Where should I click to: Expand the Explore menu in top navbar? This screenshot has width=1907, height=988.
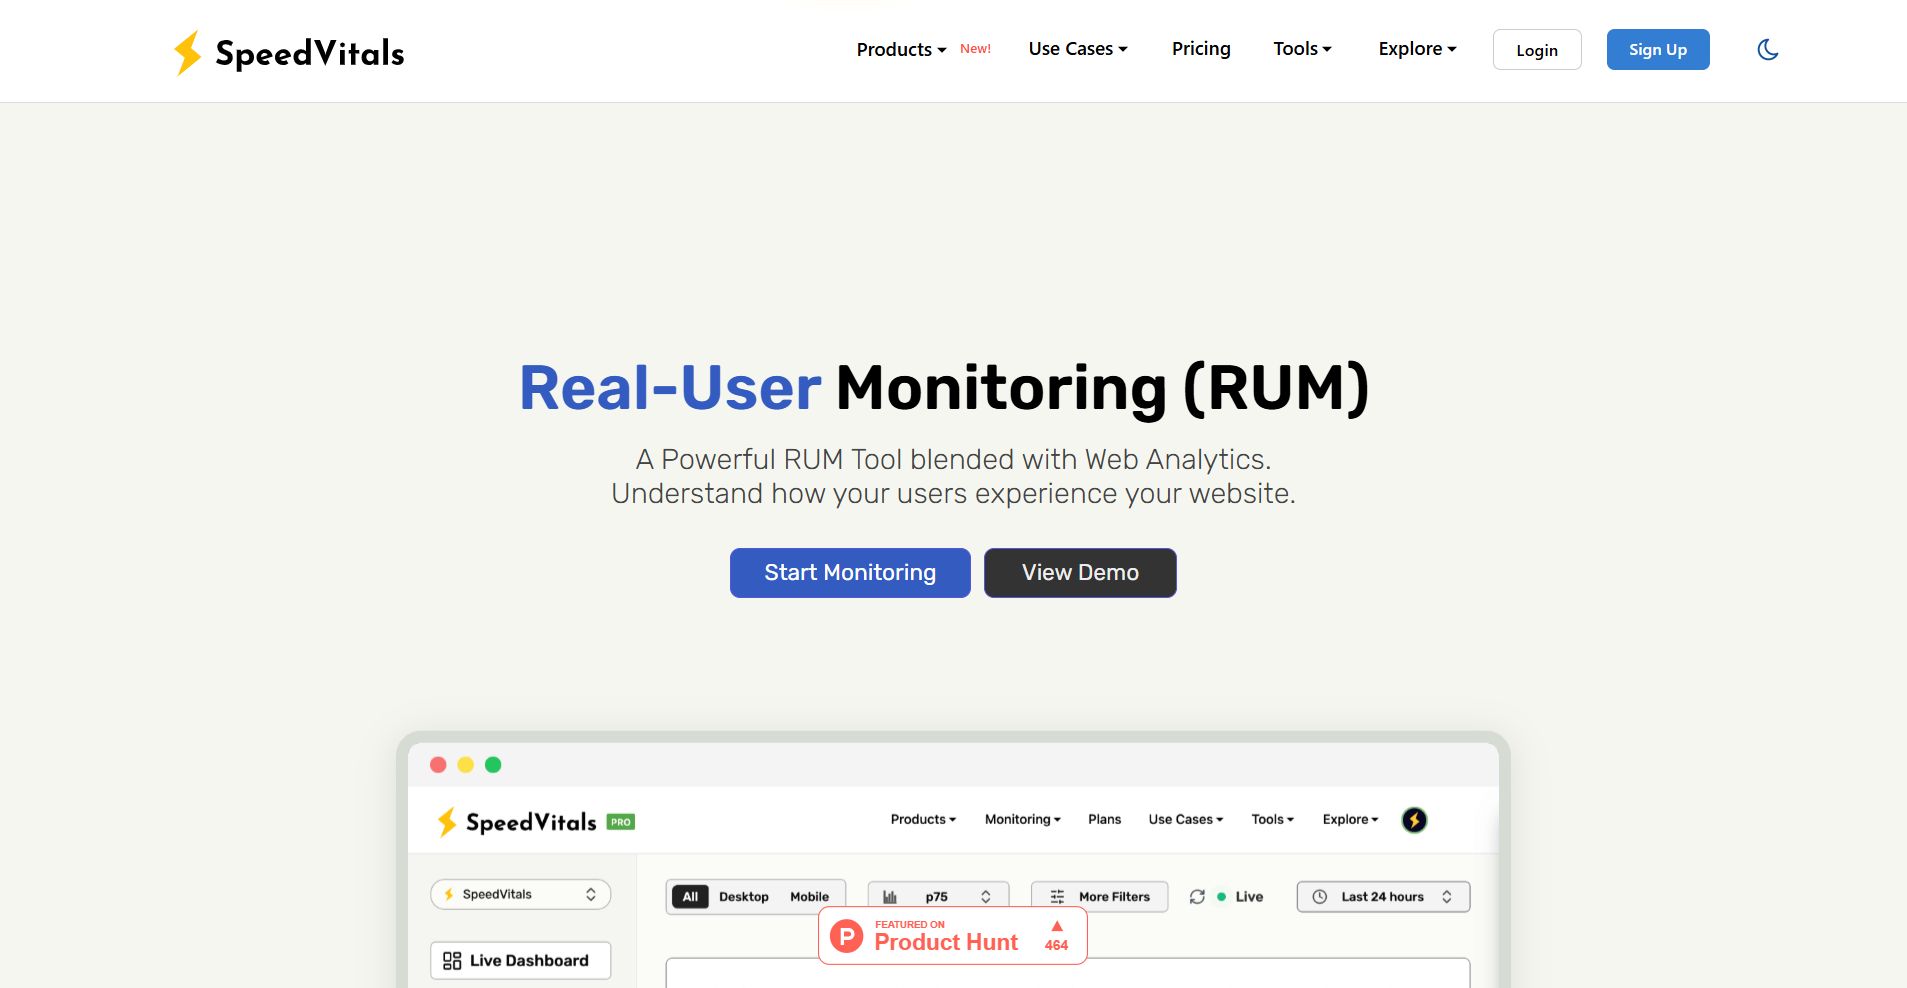pos(1417,49)
